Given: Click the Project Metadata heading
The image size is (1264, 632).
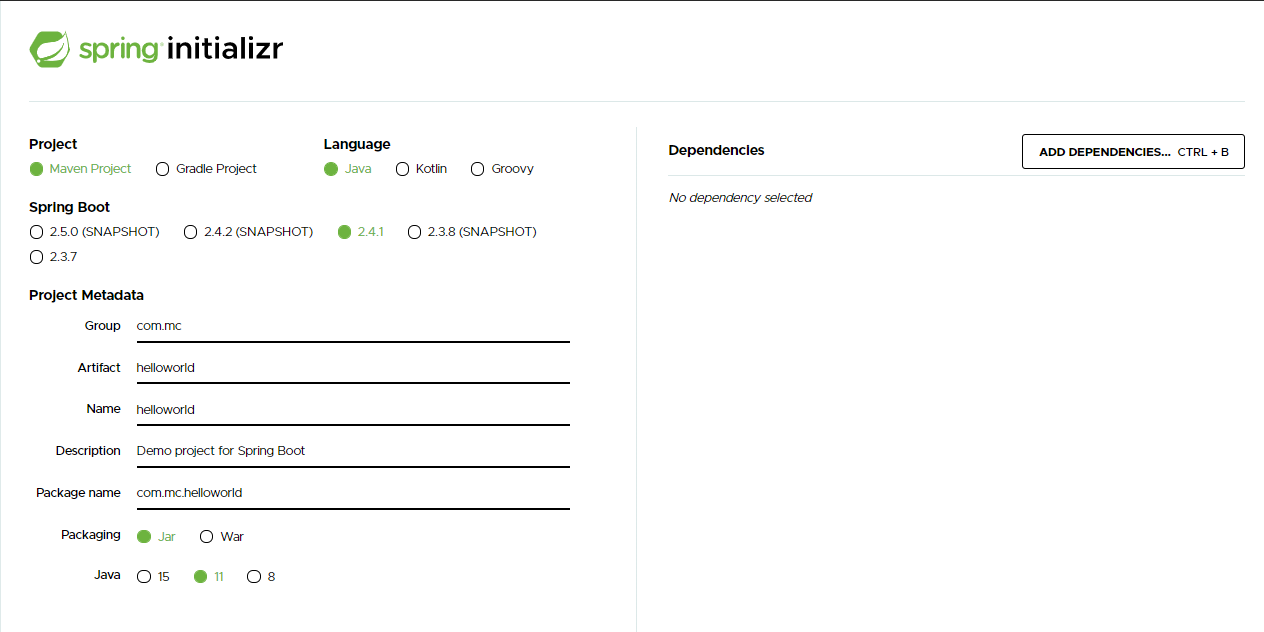Looking at the screenshot, I should pos(86,295).
